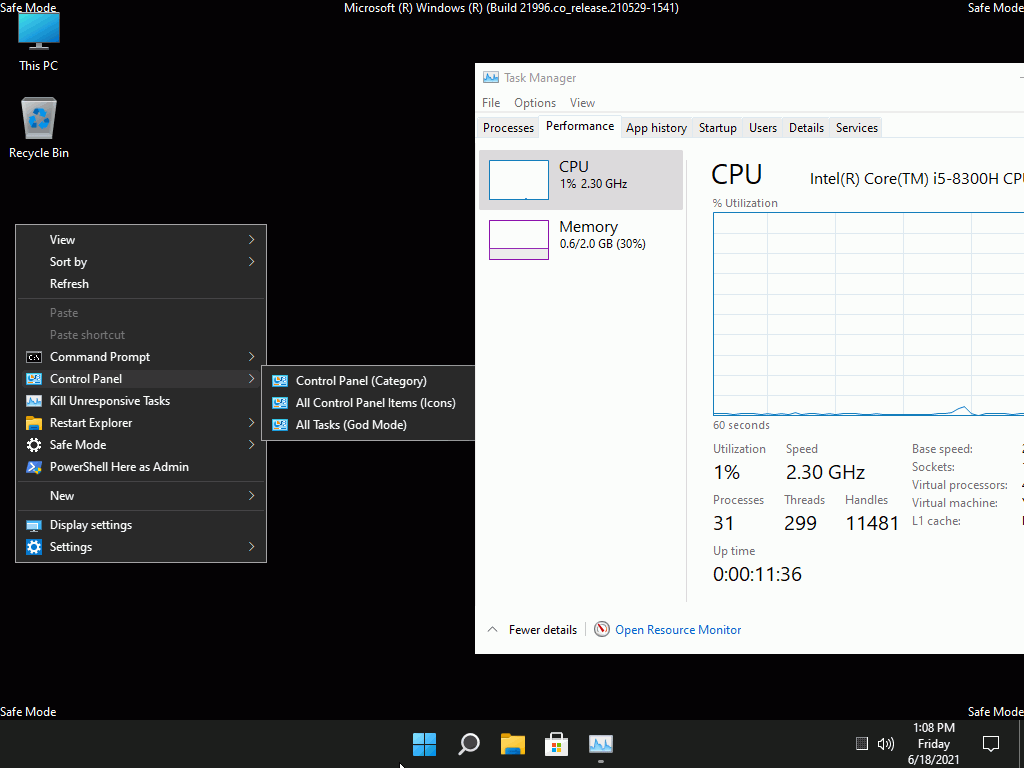Select the Performance tab
The image size is (1024, 768).
pos(580,126)
